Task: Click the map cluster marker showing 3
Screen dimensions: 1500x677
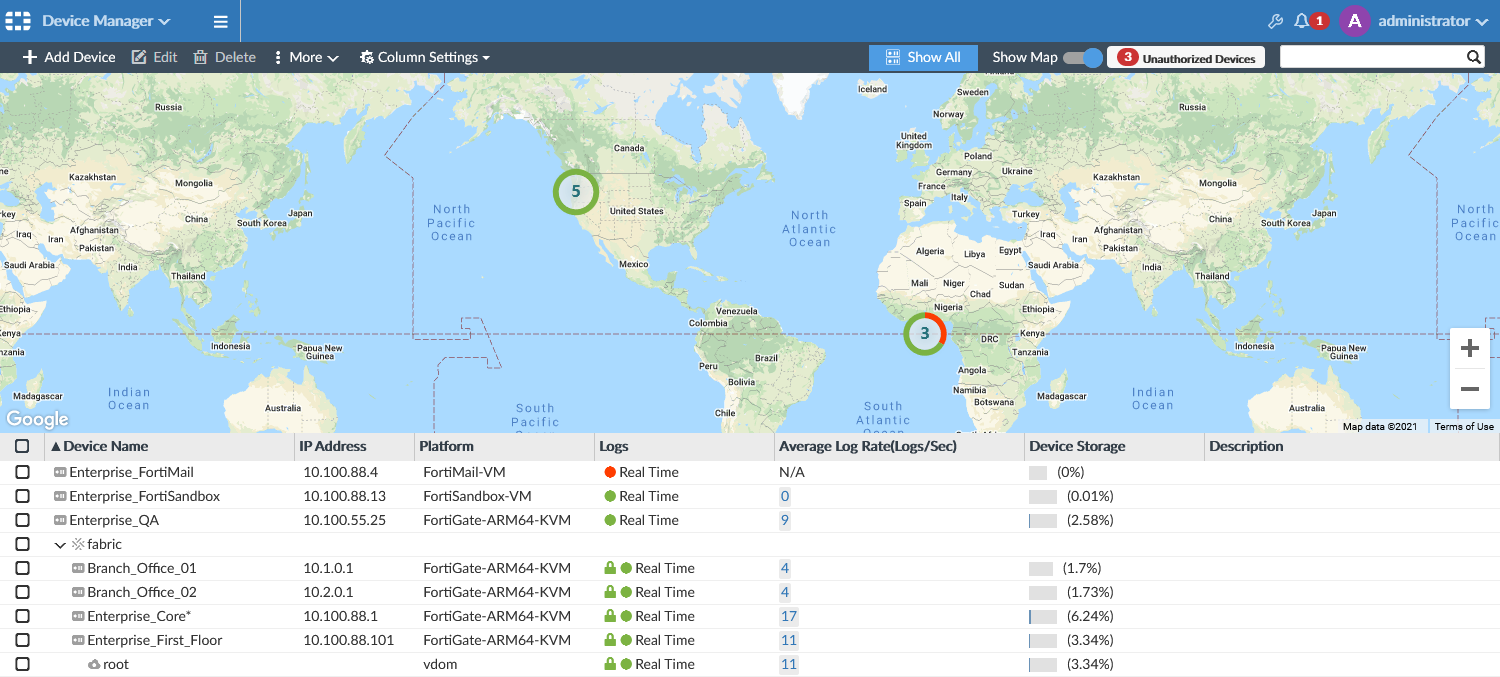Action: point(925,334)
